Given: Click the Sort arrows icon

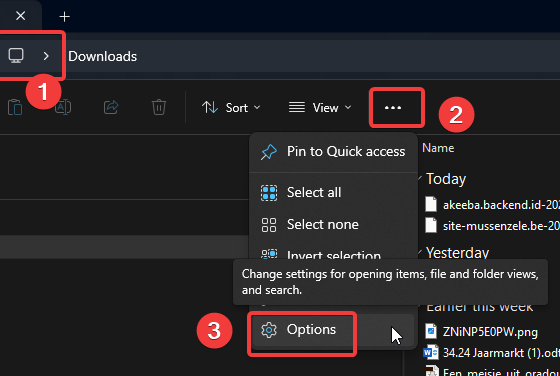Looking at the screenshot, I should (210, 107).
